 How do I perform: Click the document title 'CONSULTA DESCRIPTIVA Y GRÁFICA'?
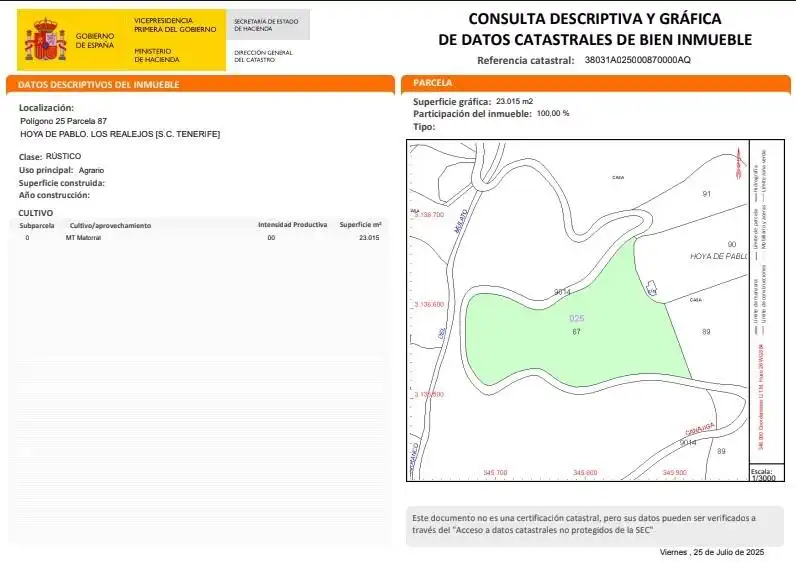(595, 19)
